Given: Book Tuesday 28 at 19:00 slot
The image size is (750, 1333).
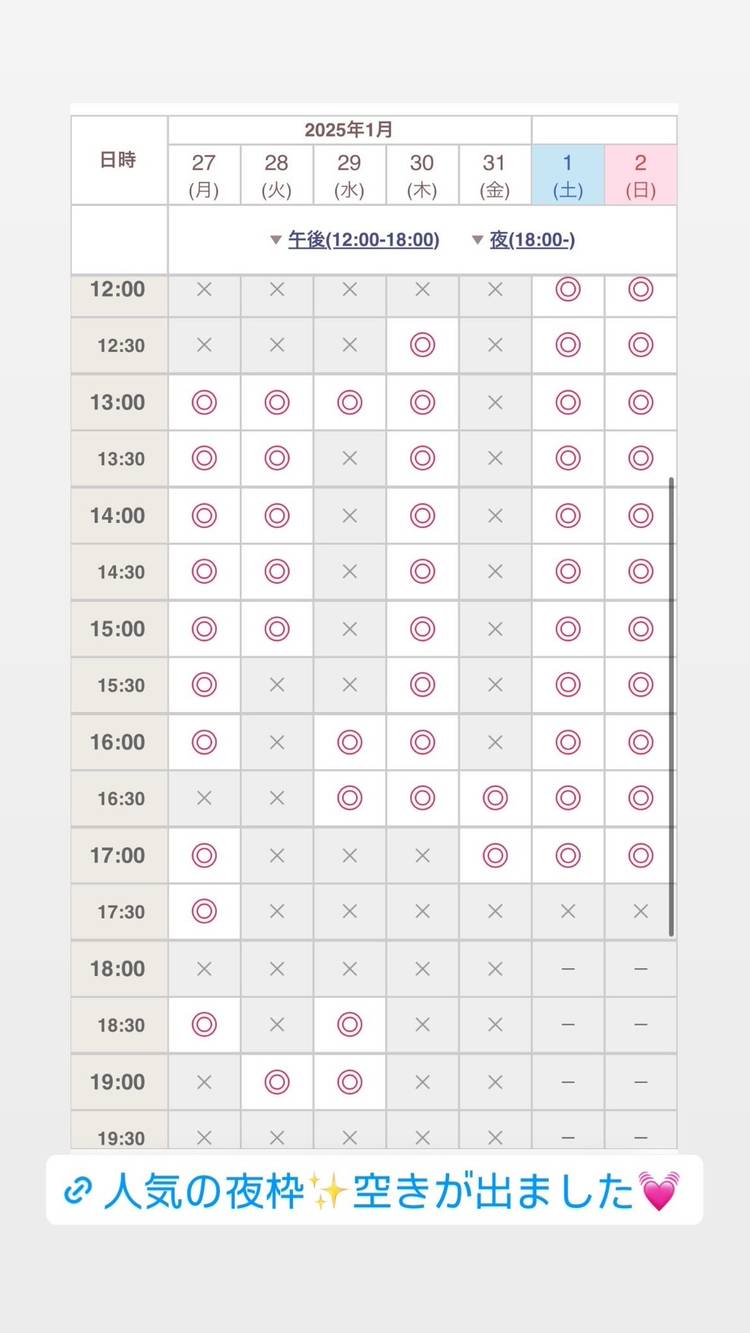Looking at the screenshot, I should (277, 1082).
